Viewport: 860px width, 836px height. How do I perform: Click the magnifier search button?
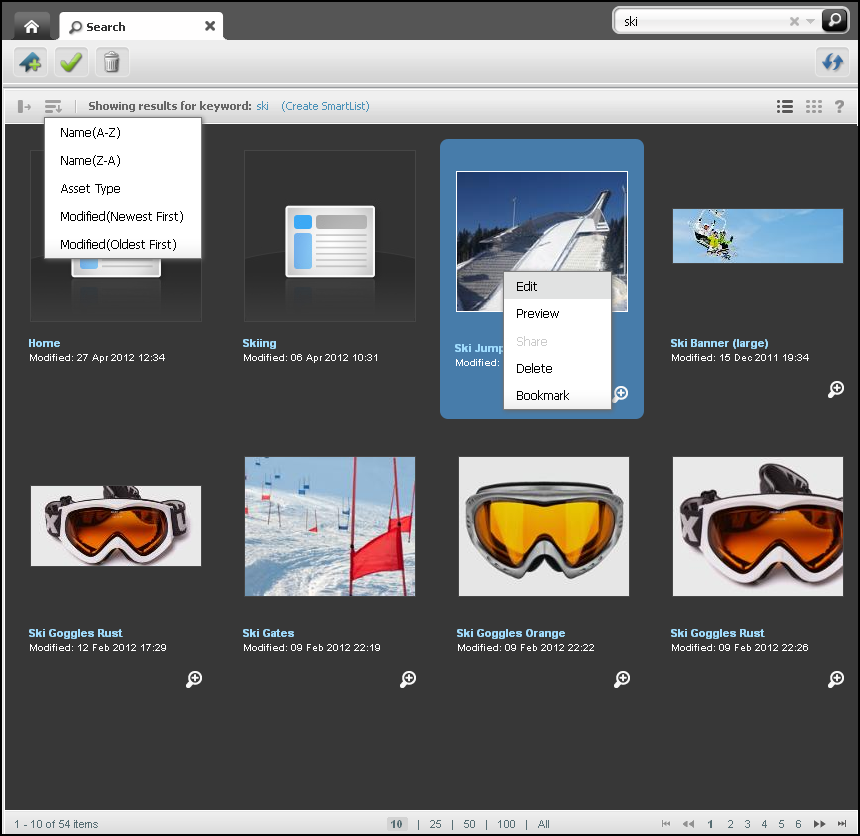pos(834,21)
